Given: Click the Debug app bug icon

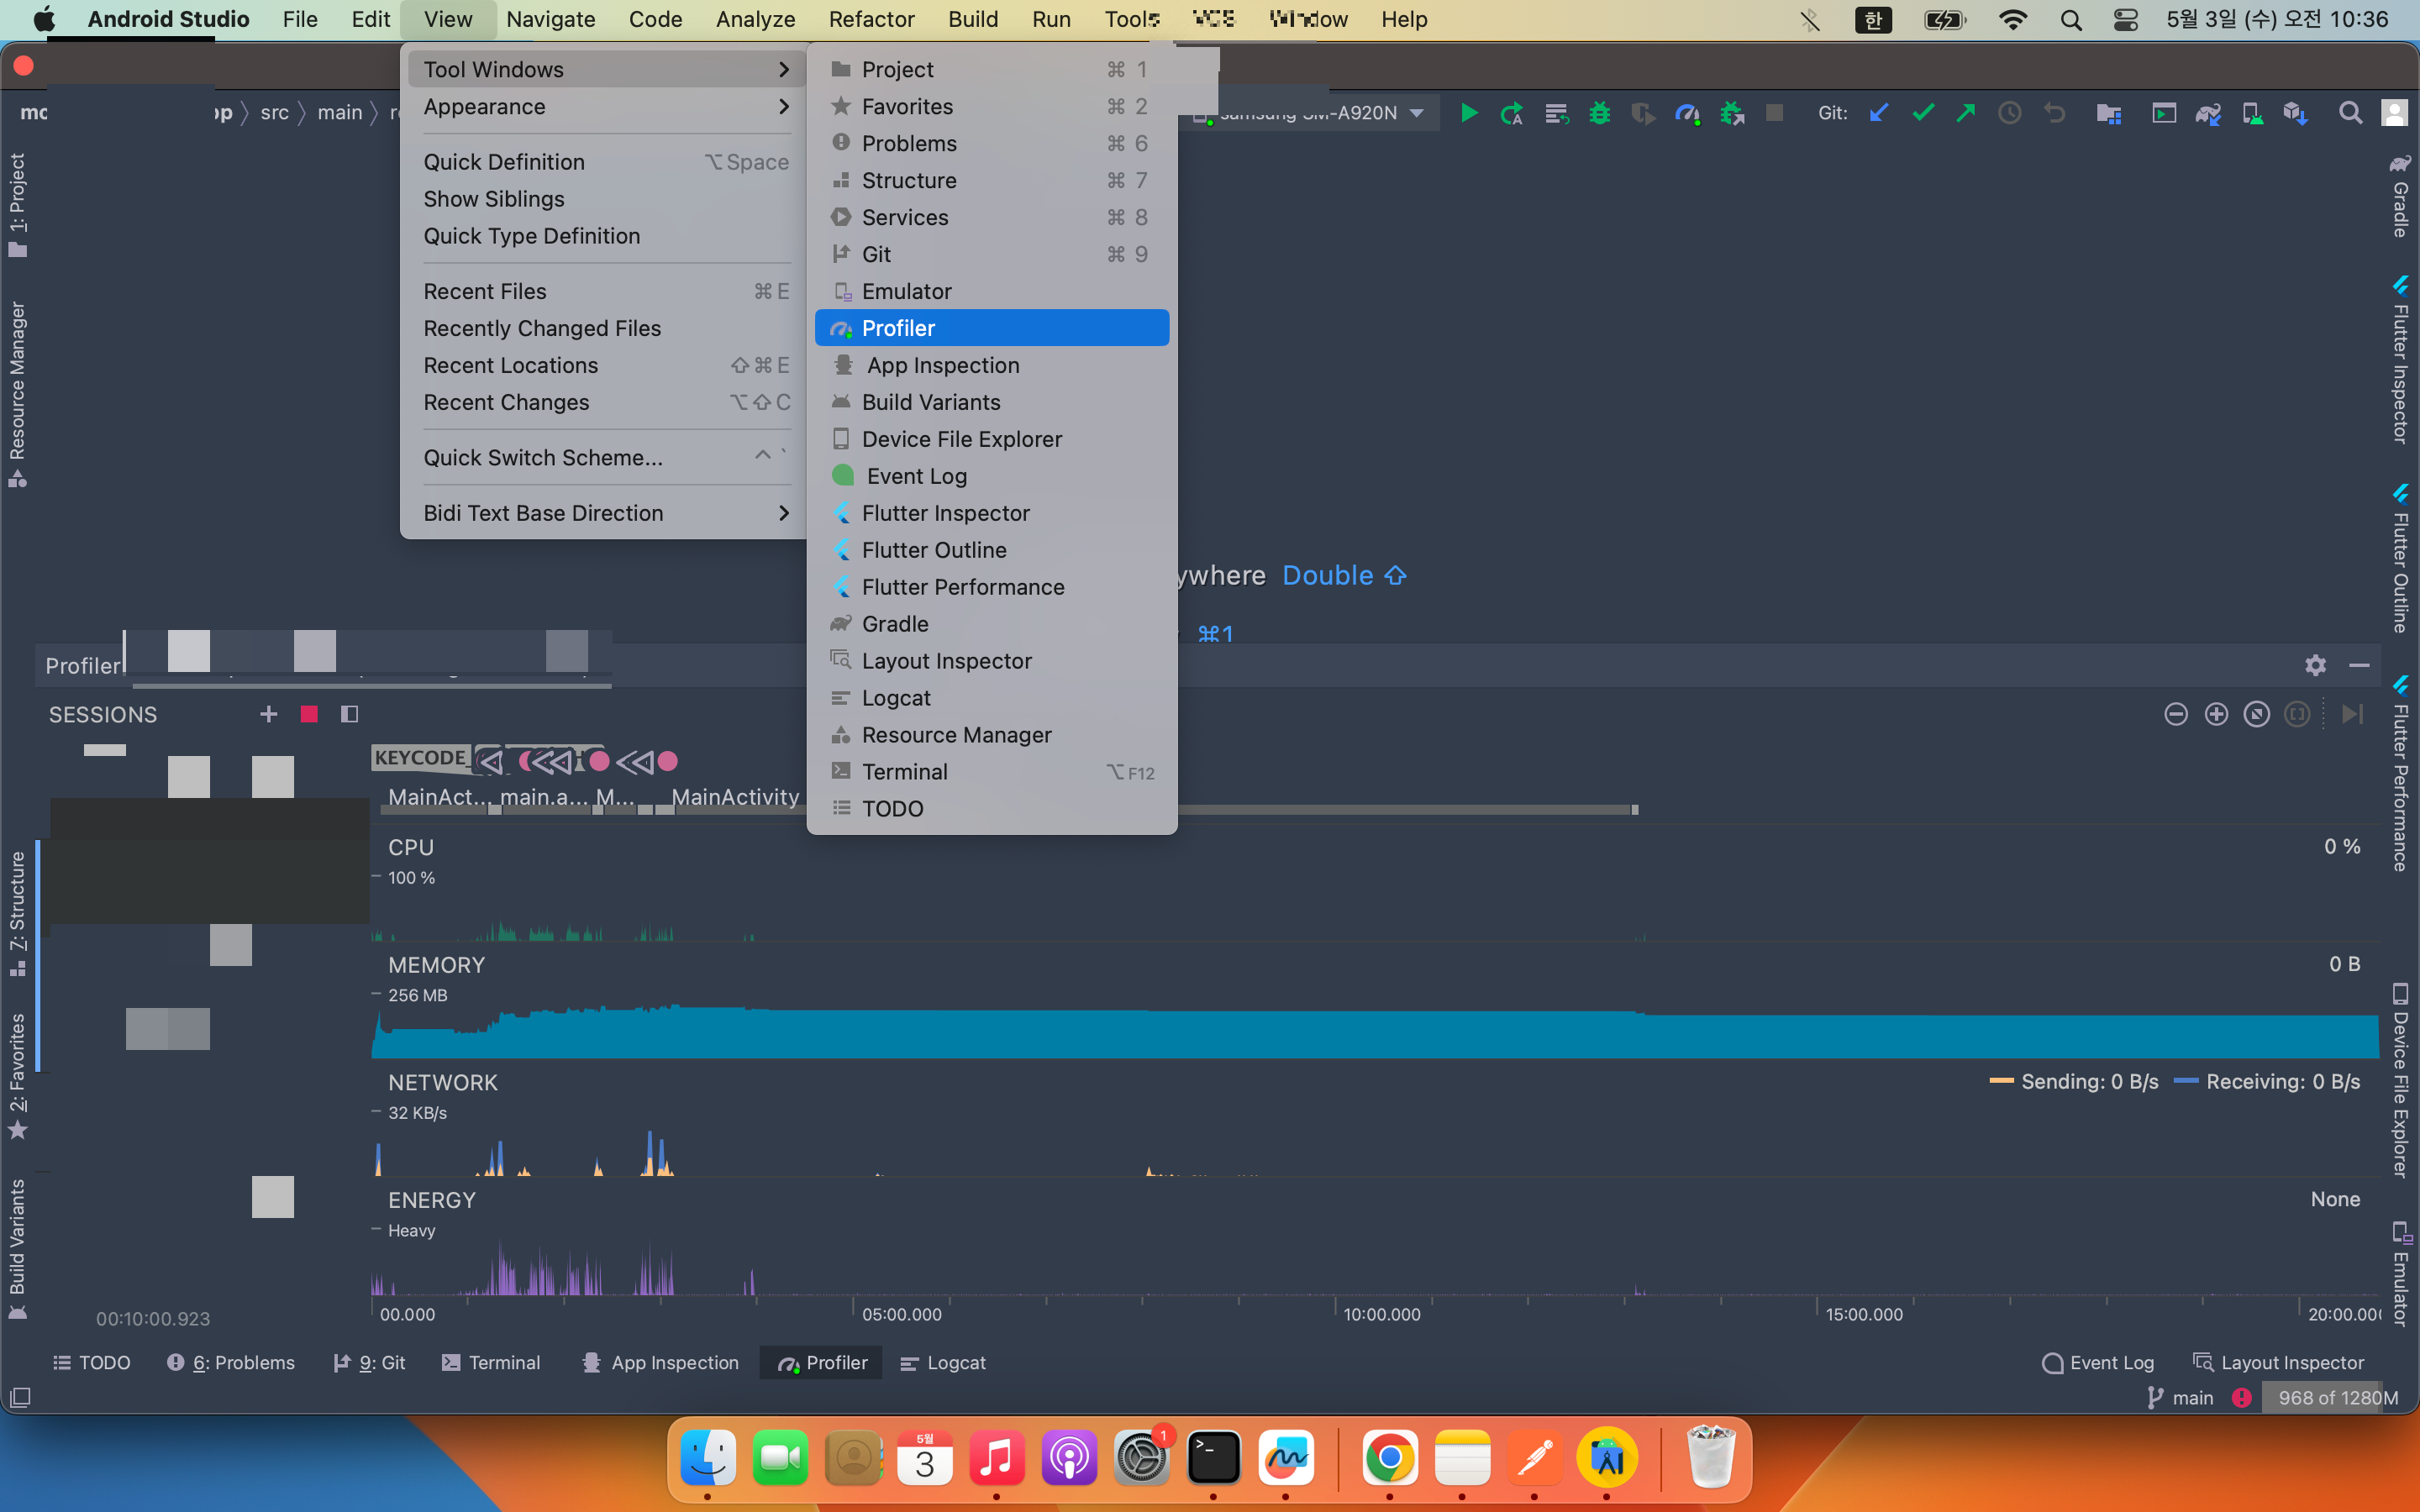Looking at the screenshot, I should point(1599,113).
